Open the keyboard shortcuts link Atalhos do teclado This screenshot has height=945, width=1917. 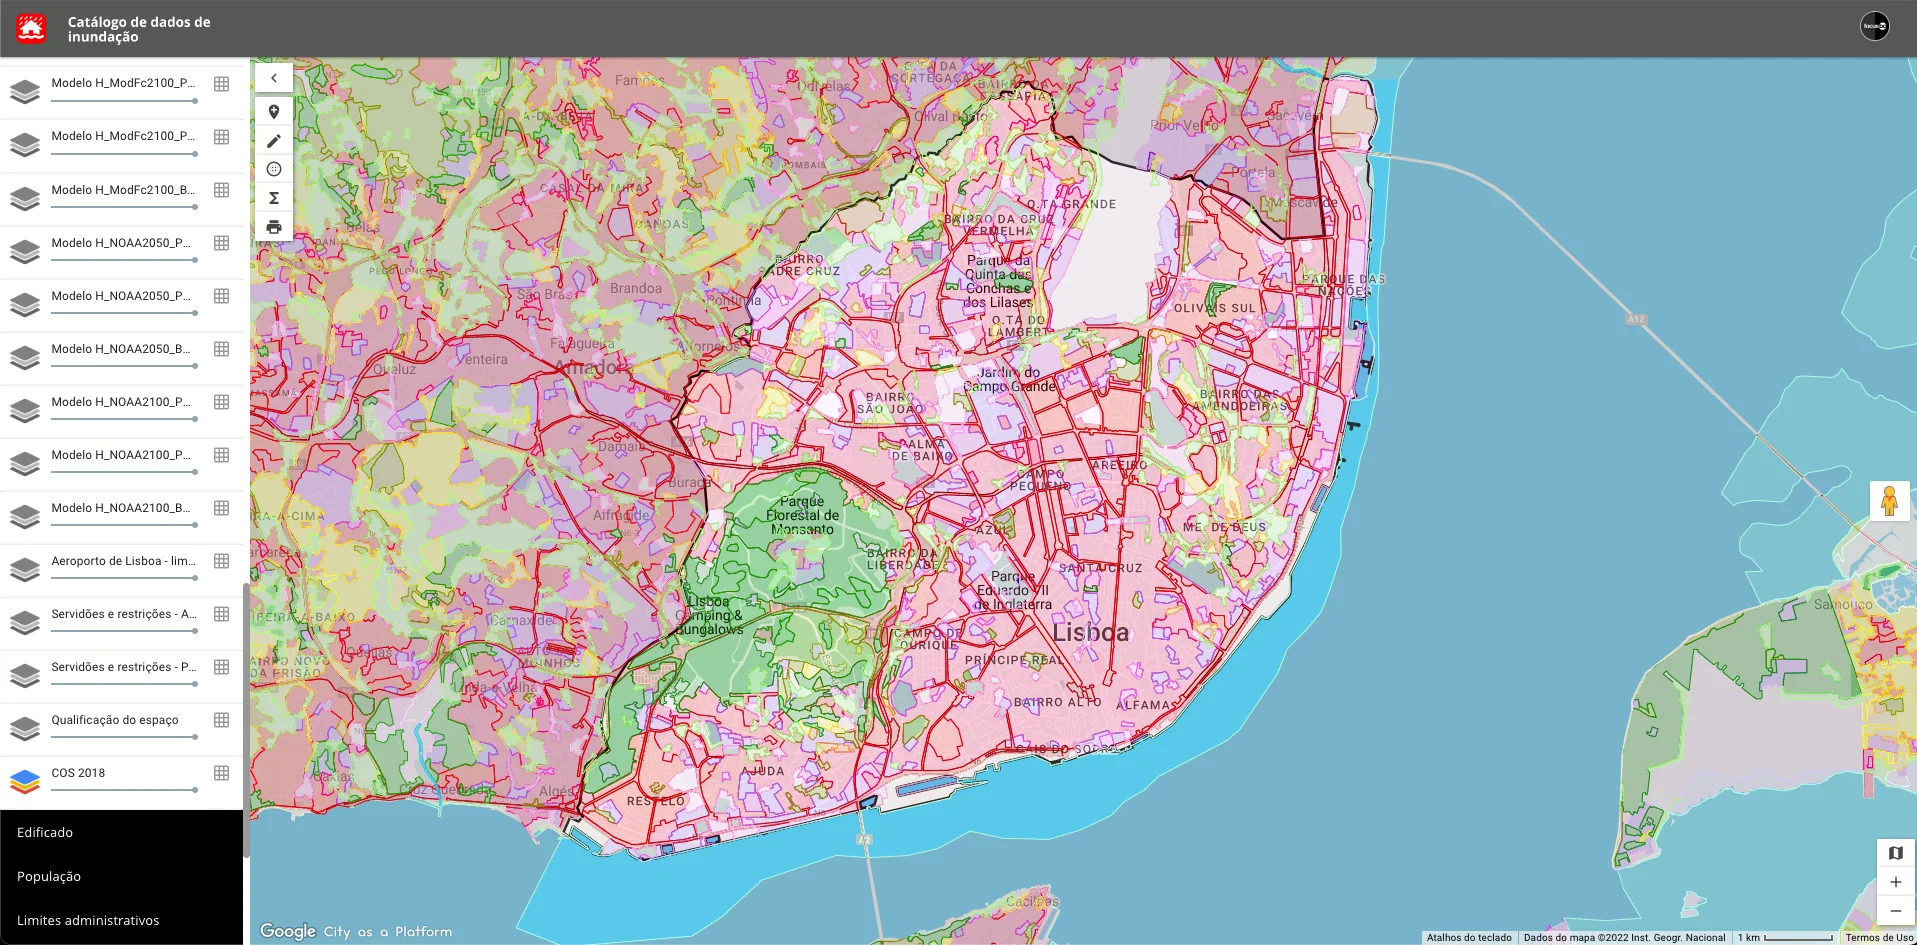pos(1468,938)
